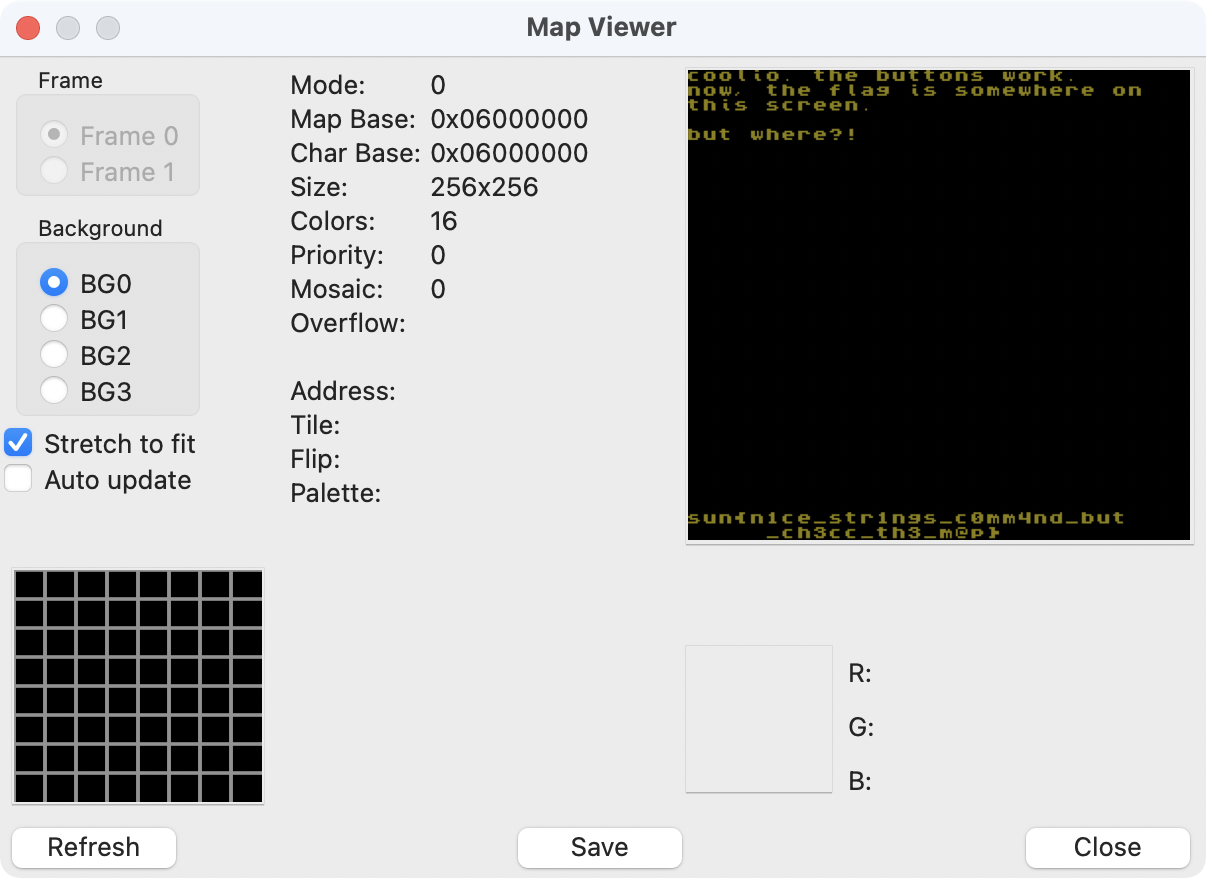Enable the Auto update checkbox
This screenshot has height=878, width=1206.
[19, 479]
